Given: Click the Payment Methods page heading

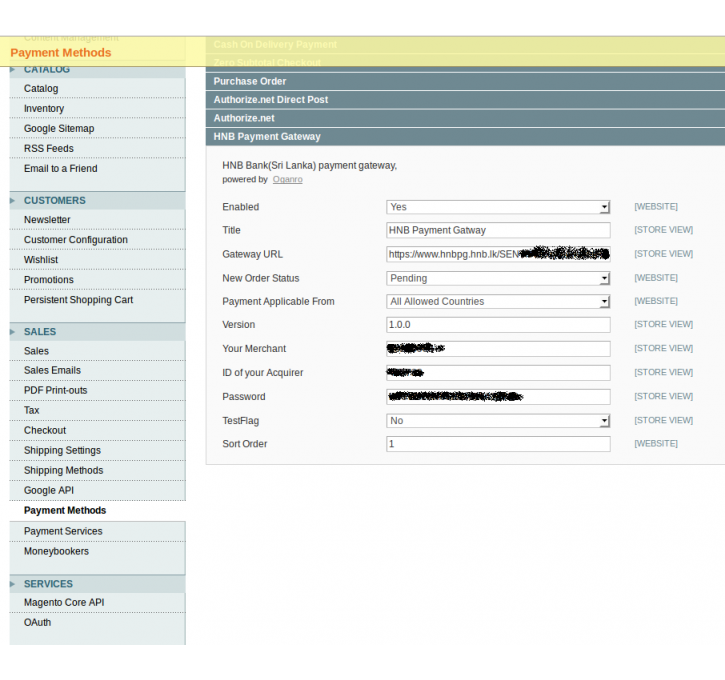Looking at the screenshot, I should [61, 53].
